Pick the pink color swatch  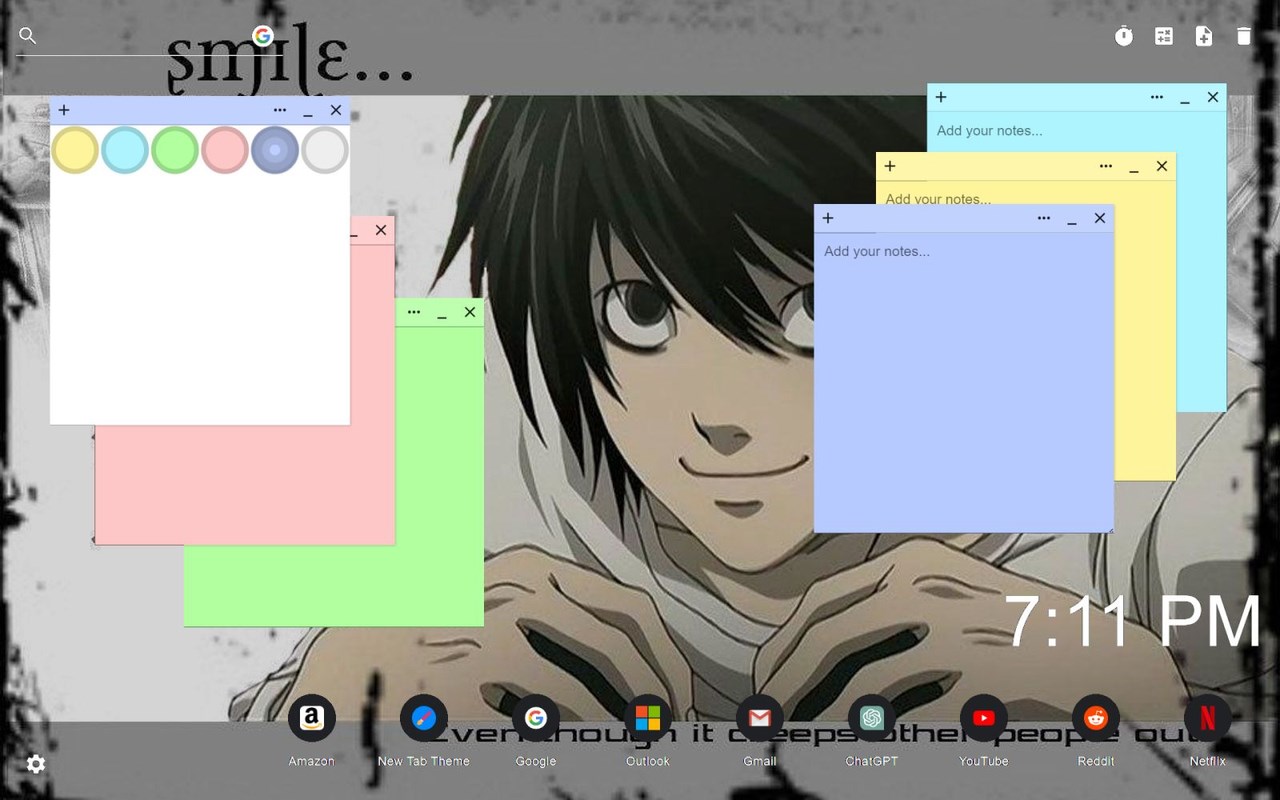pos(225,150)
